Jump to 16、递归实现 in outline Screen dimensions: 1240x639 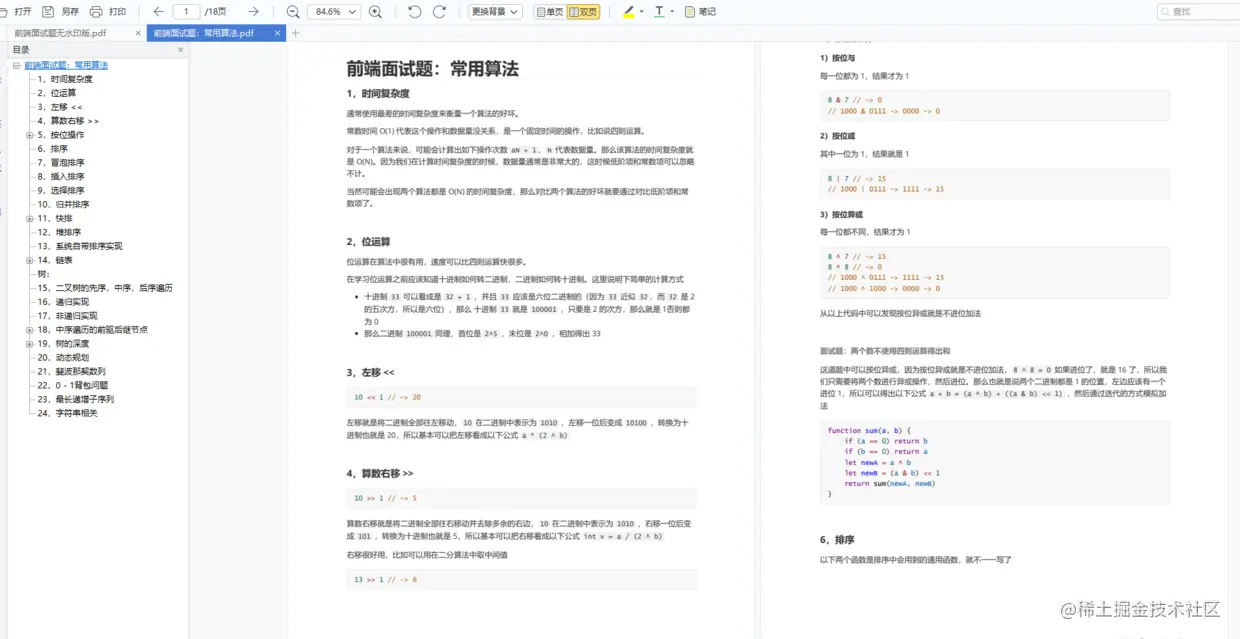(x=63, y=302)
